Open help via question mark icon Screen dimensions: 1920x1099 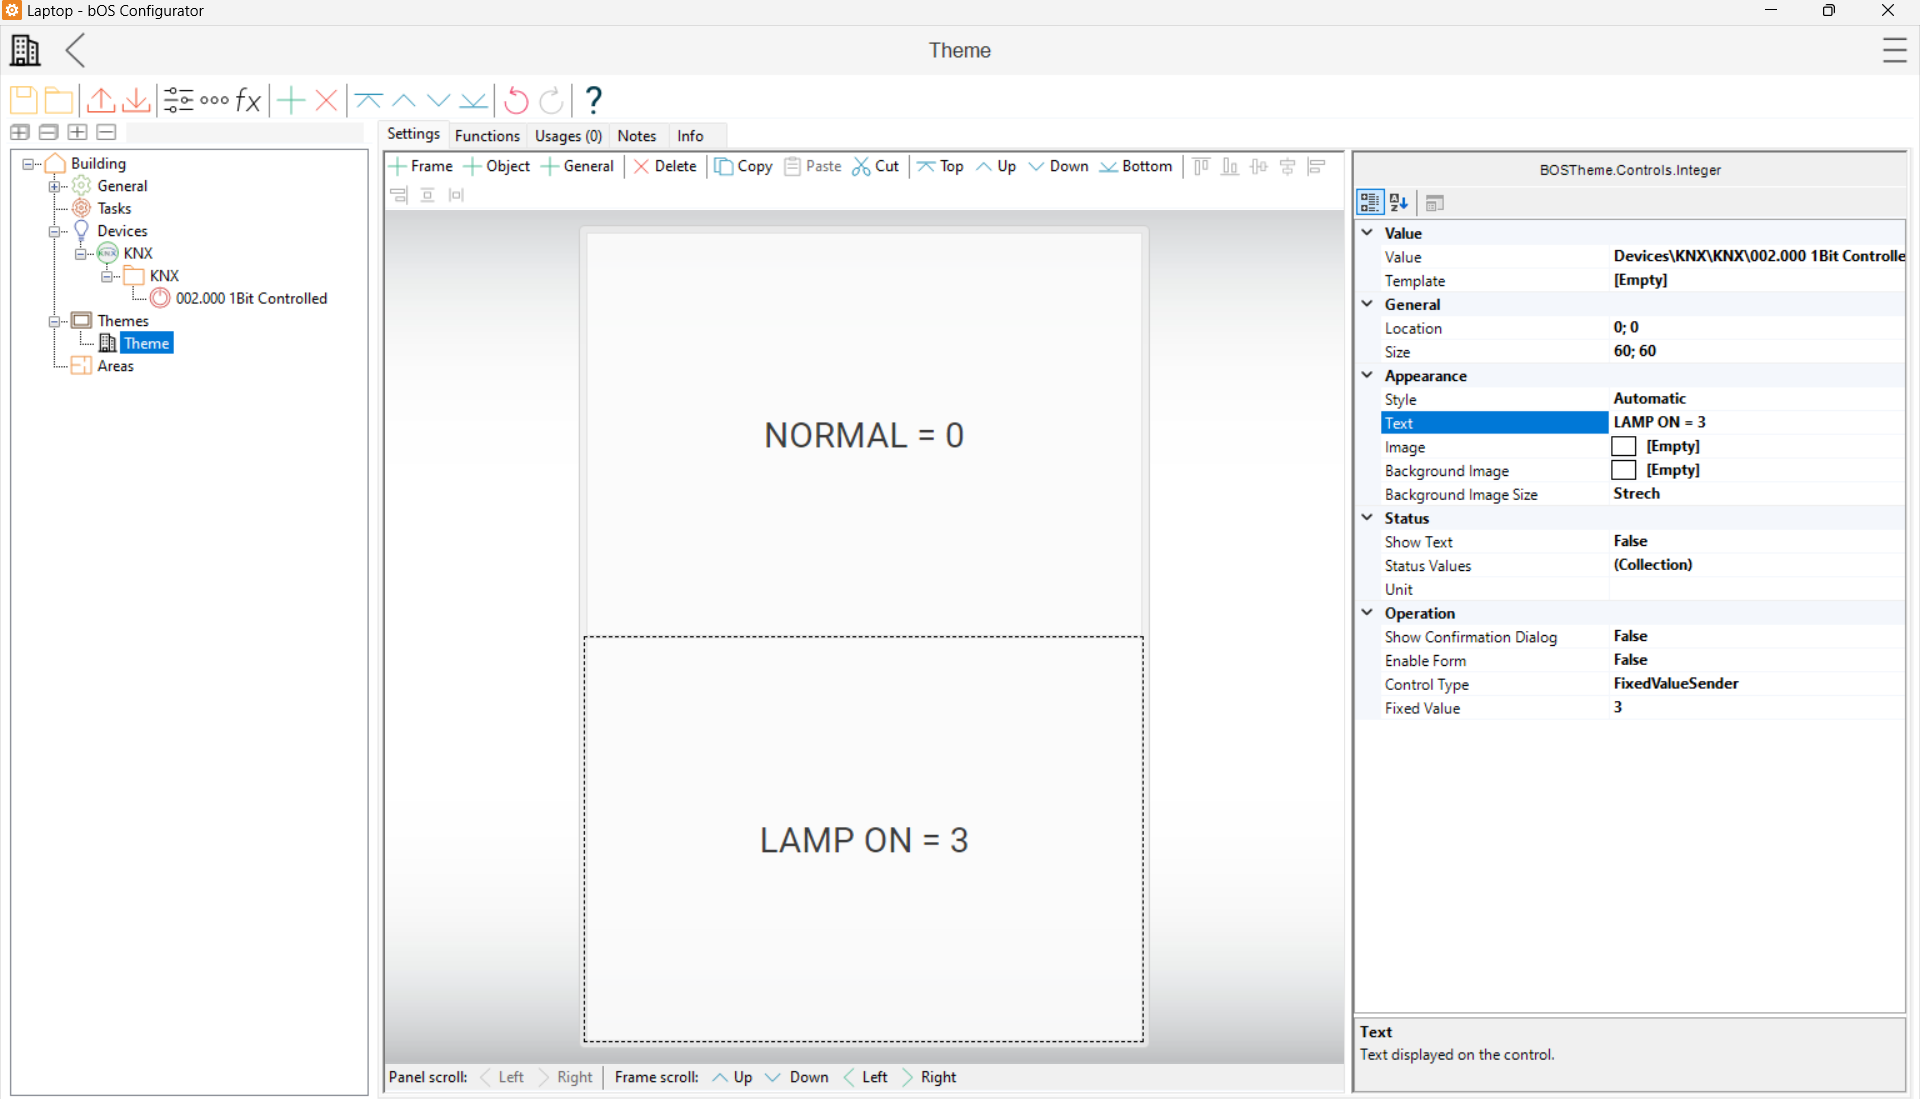593,100
